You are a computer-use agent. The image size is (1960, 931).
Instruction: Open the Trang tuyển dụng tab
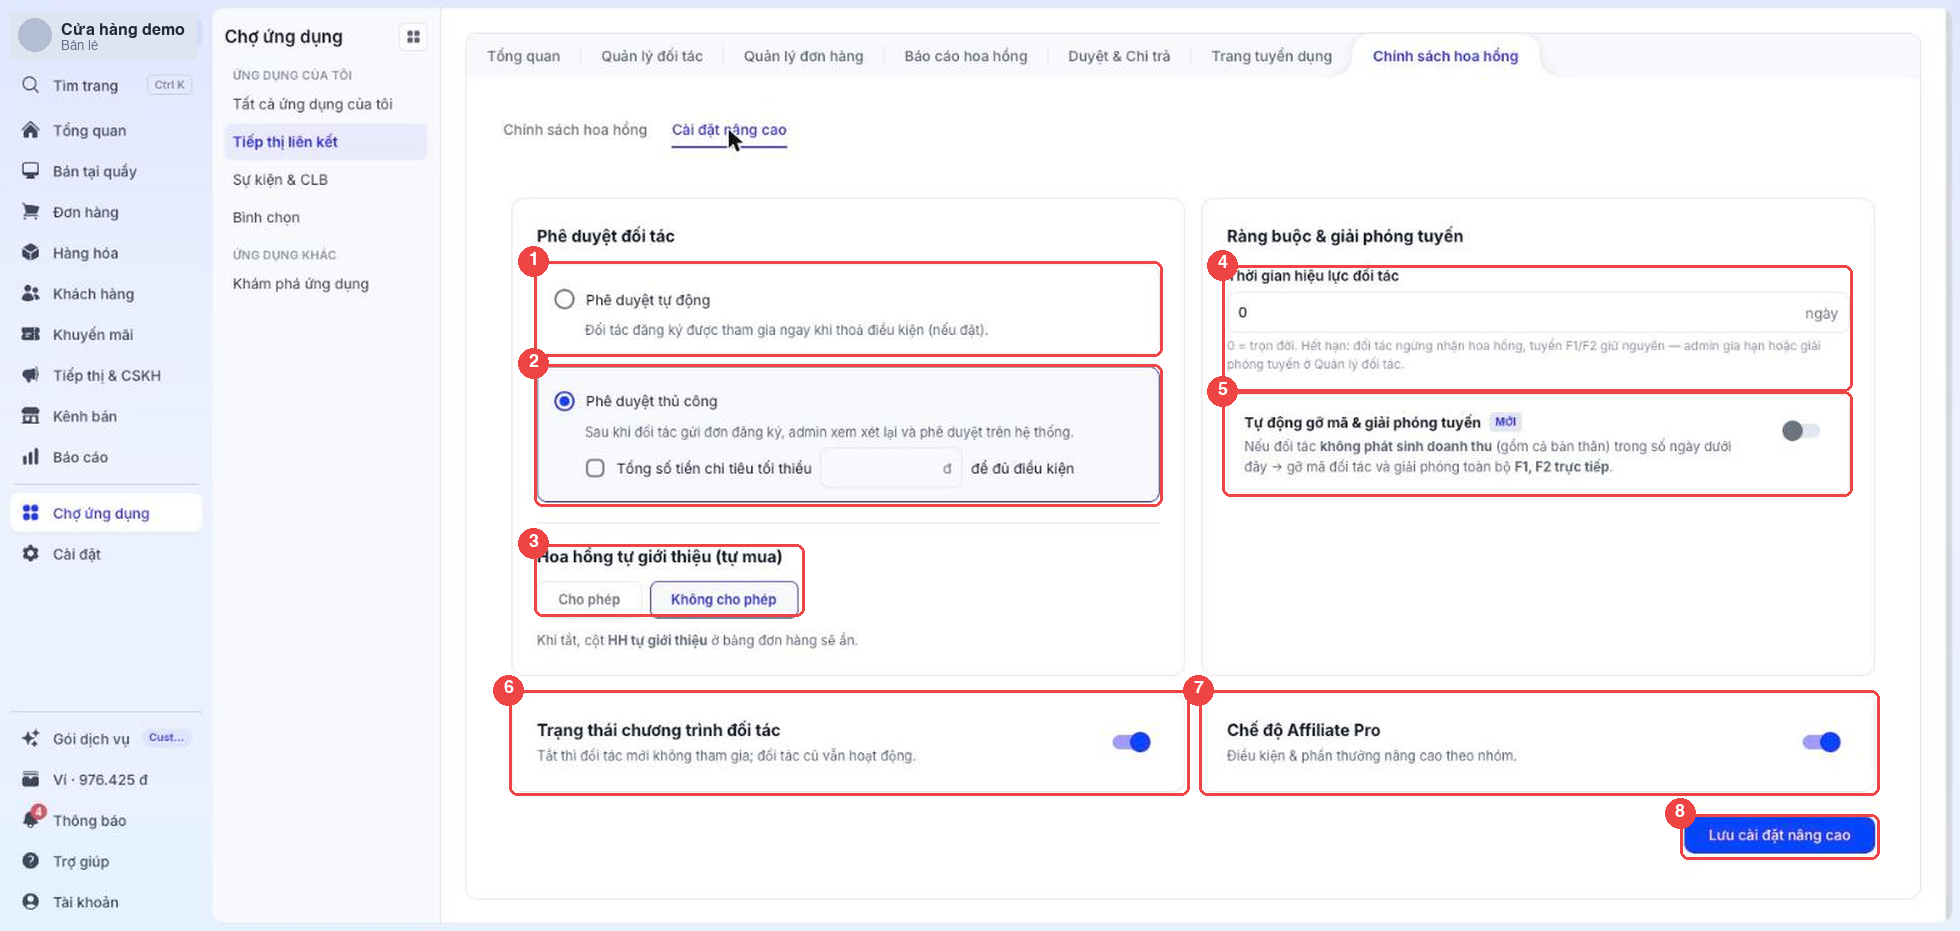[1271, 56]
